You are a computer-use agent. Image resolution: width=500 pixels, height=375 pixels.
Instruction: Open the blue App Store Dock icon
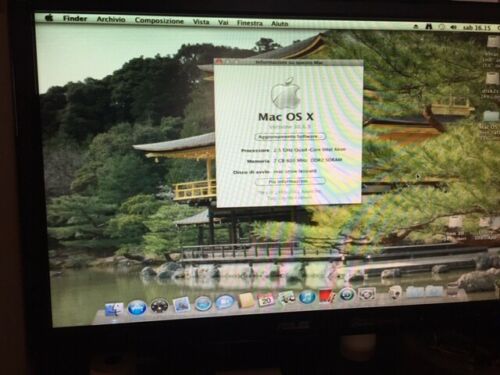point(137,308)
